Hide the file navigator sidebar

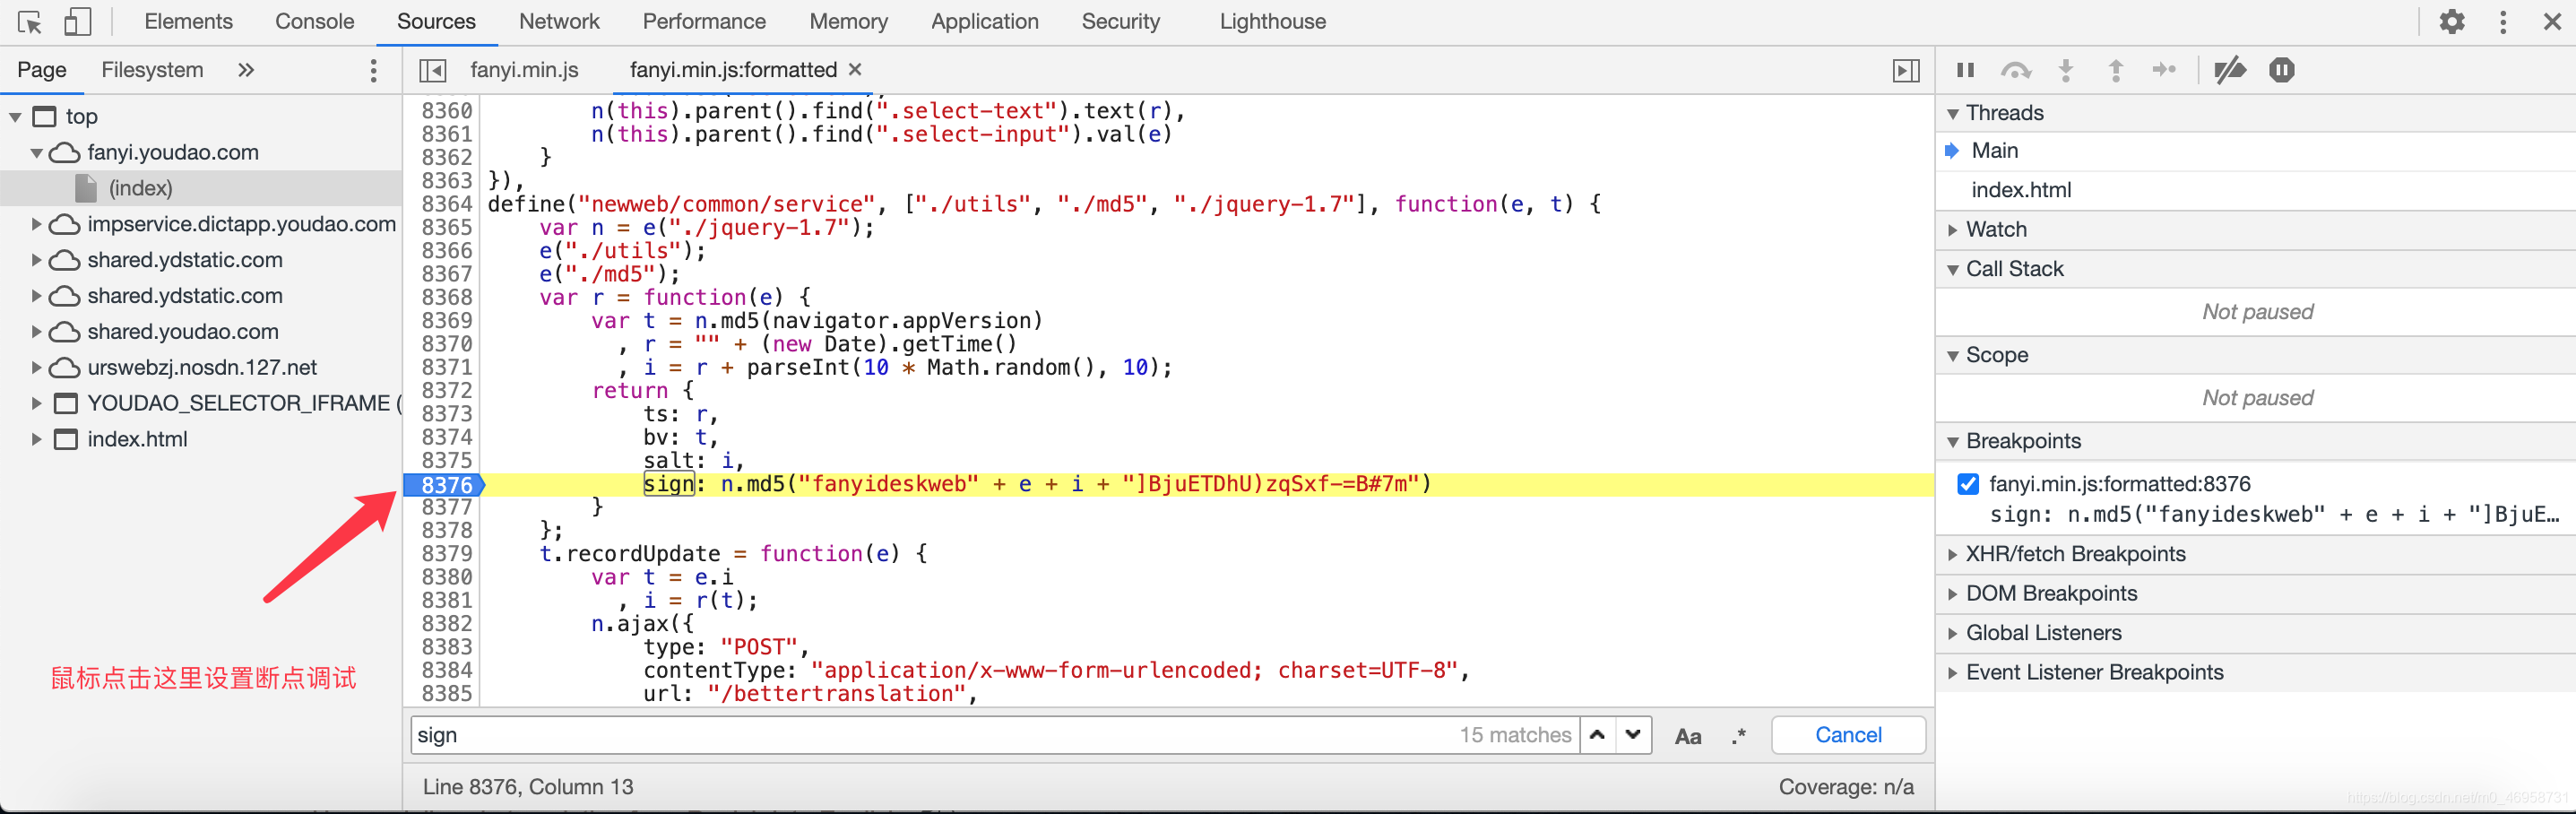coord(433,70)
